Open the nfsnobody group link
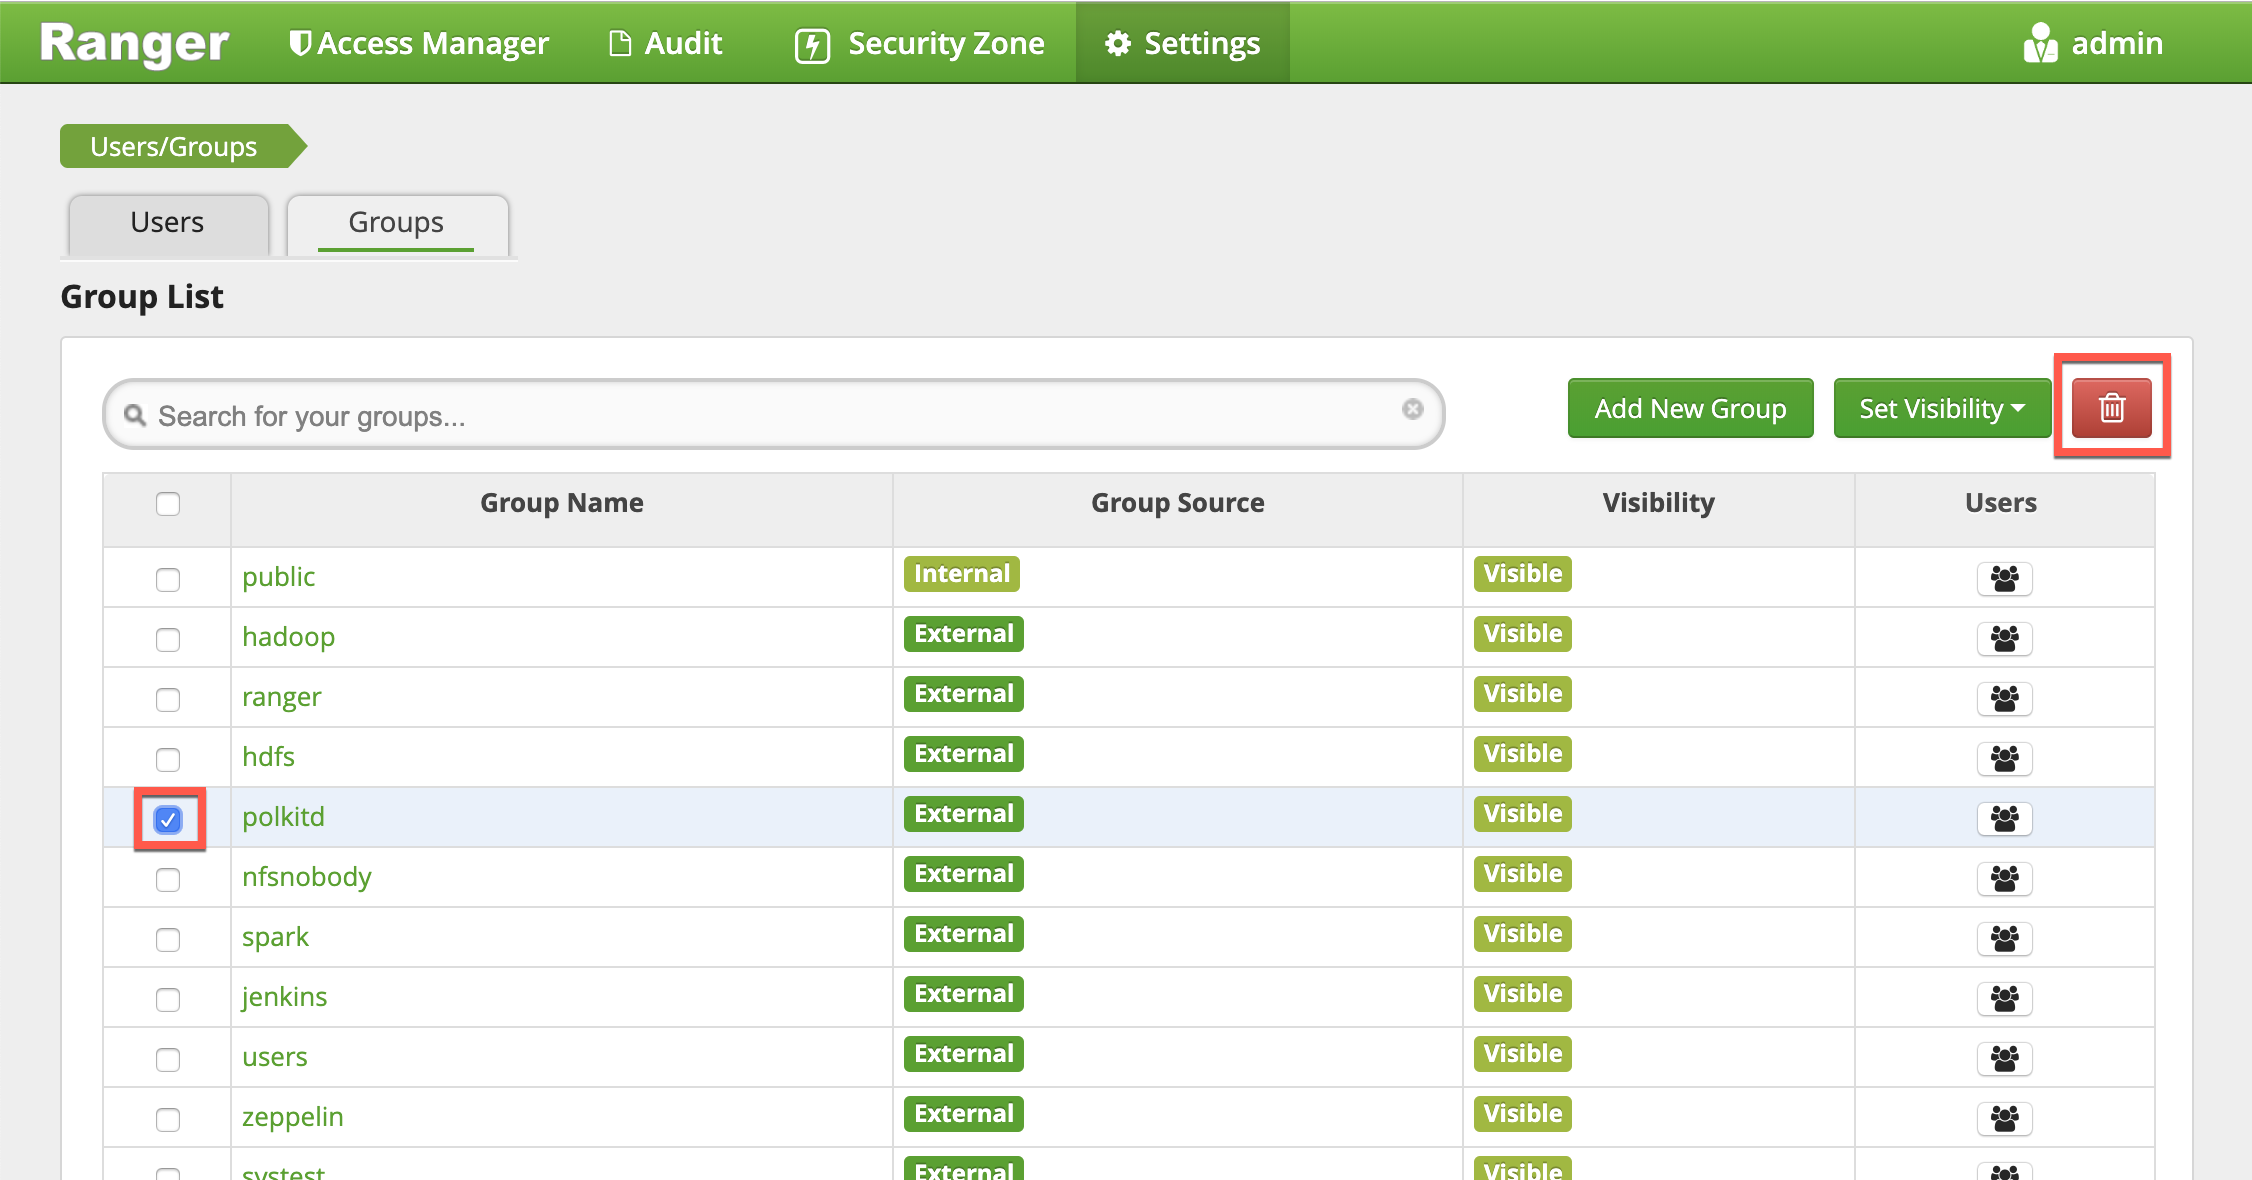 tap(306, 877)
